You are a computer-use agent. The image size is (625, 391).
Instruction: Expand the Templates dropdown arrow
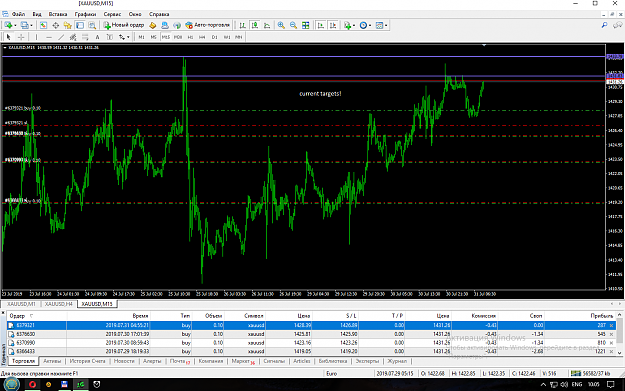coord(386,25)
